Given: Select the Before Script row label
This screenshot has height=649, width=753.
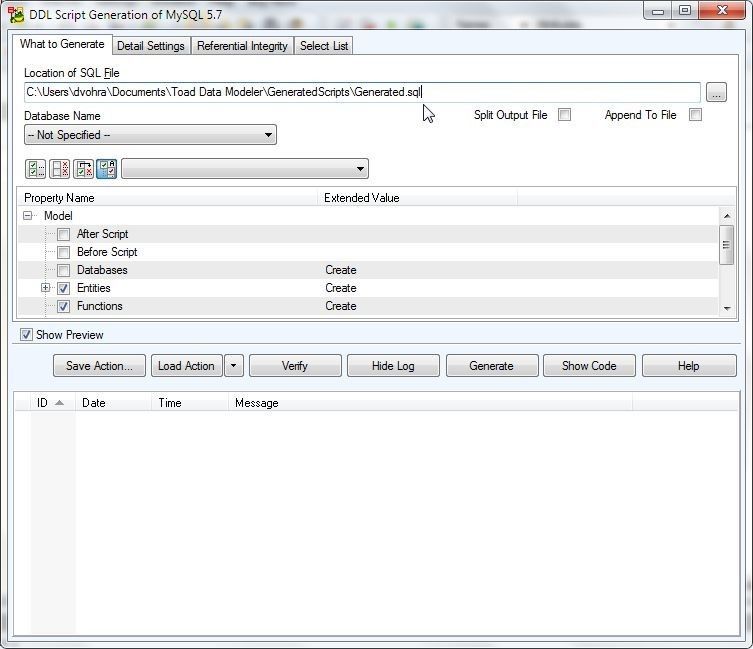Looking at the screenshot, I should 107,252.
